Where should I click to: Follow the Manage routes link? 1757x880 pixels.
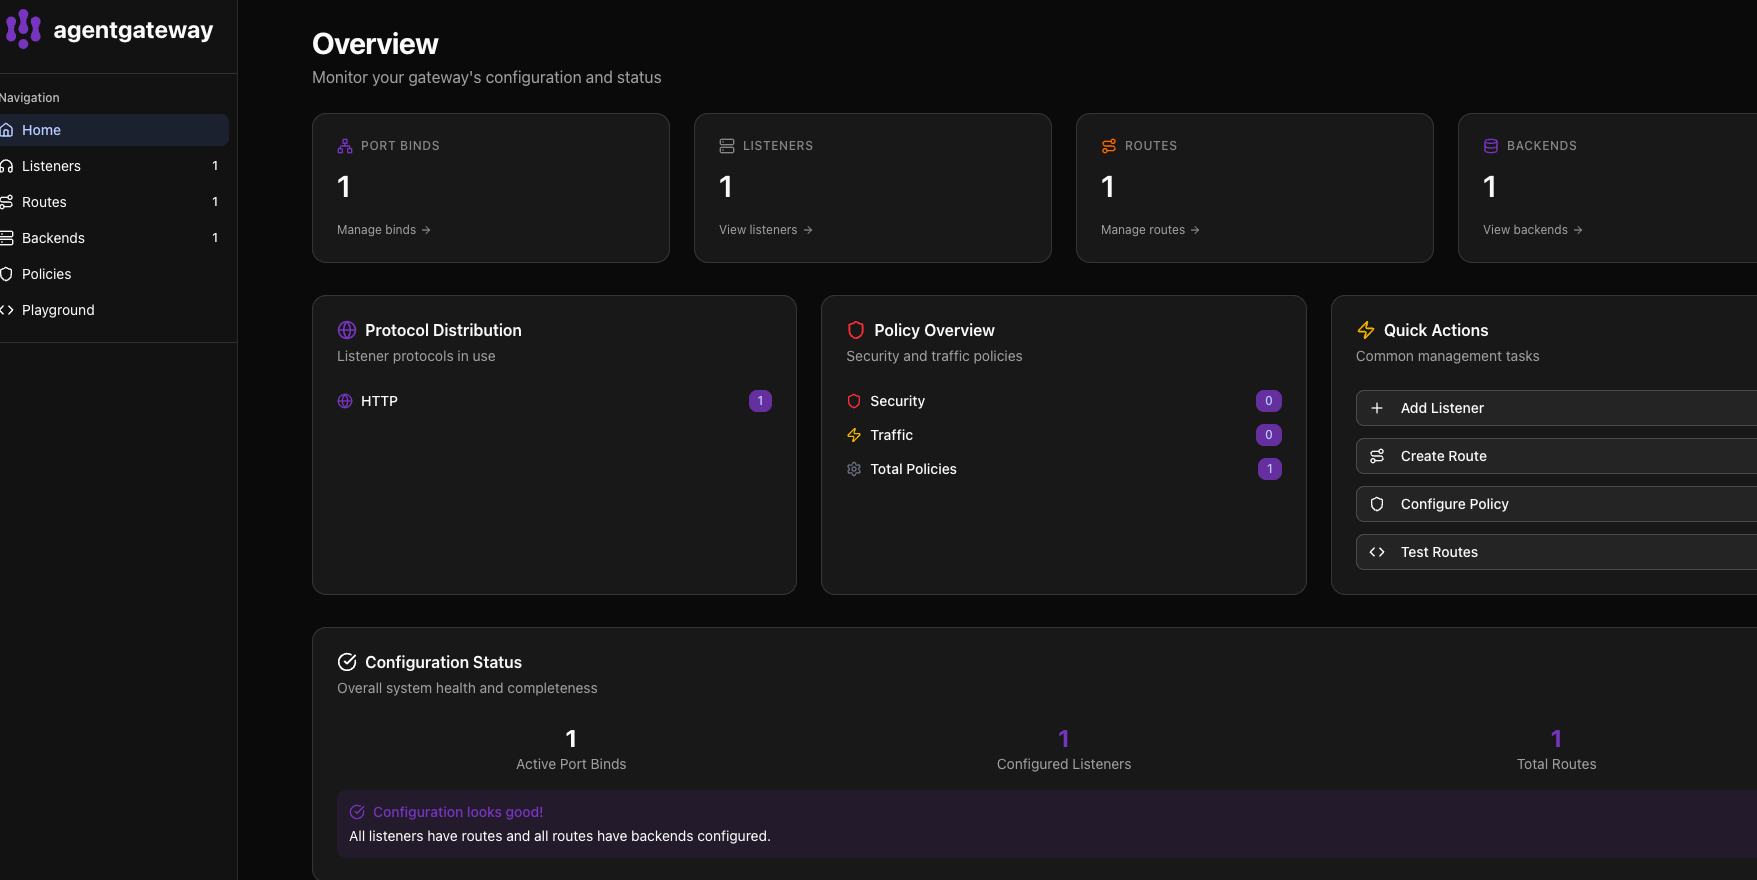coord(1150,230)
